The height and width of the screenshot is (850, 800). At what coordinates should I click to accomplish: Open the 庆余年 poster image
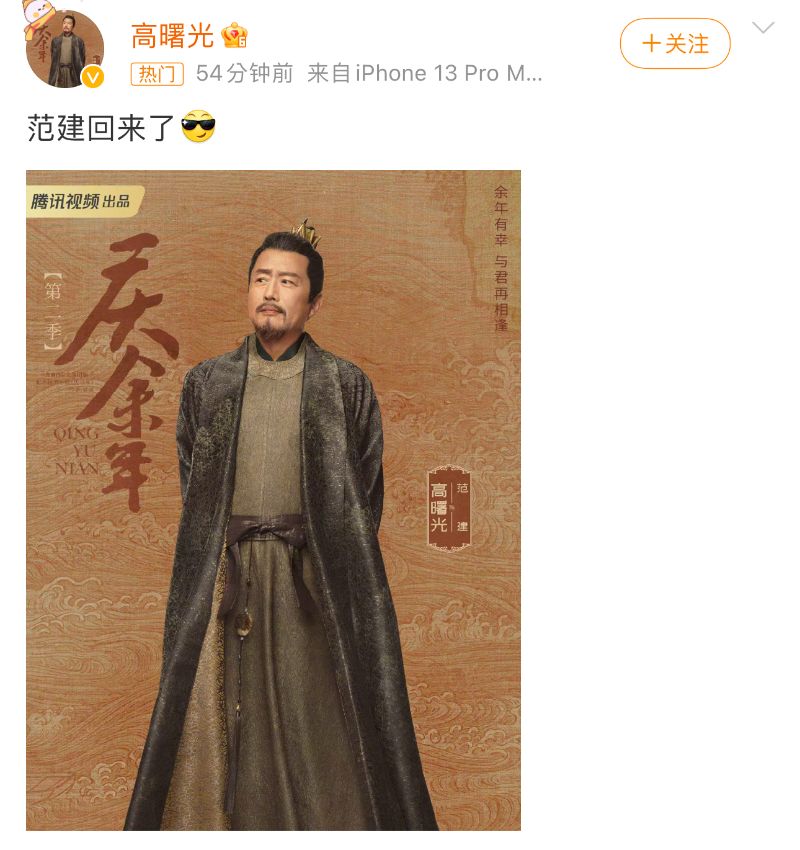coord(273,500)
